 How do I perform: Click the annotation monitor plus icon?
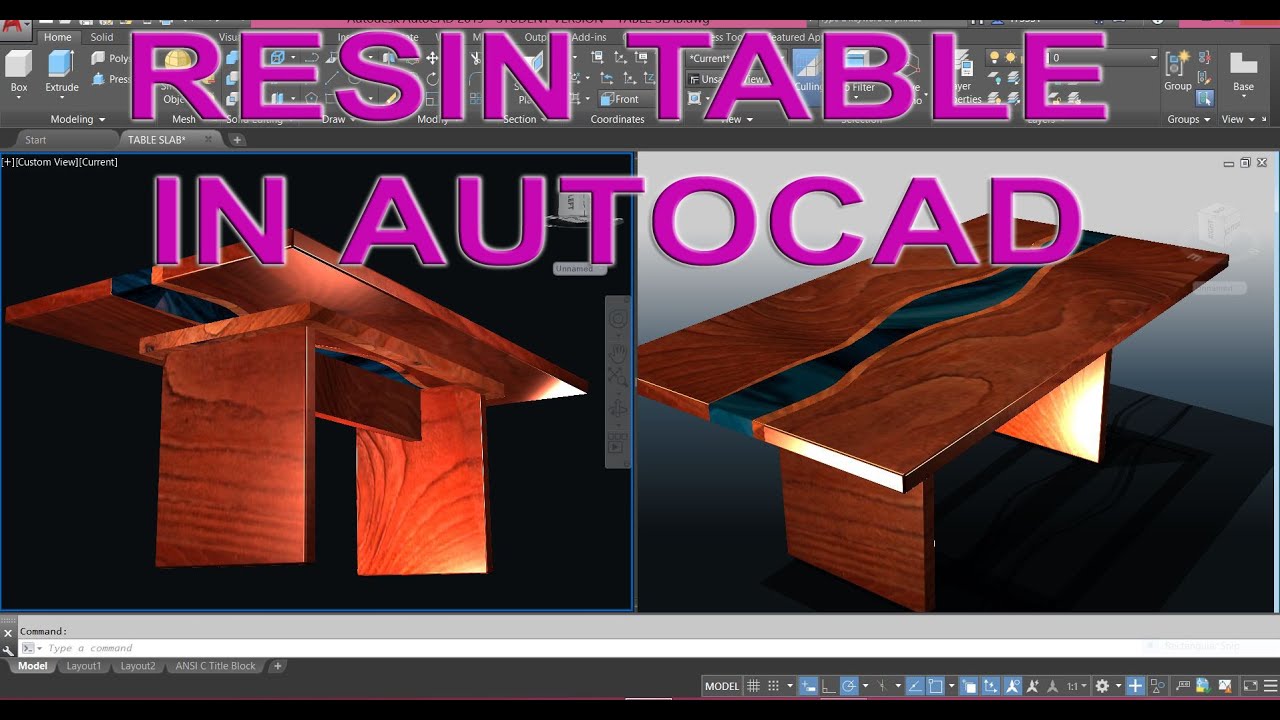tap(1135, 686)
